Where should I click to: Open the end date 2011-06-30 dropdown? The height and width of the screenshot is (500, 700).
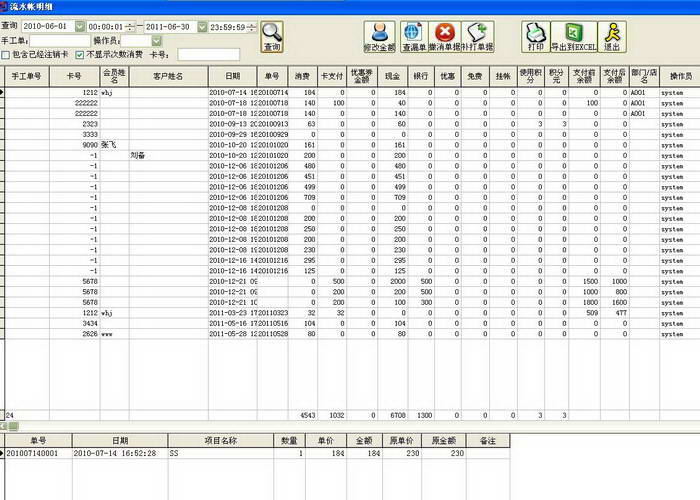pos(202,27)
